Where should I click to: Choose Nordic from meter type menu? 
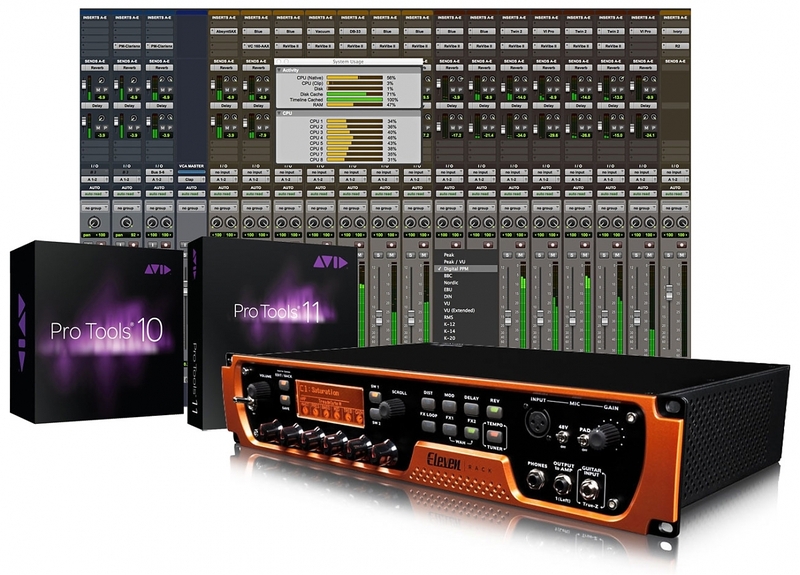465,283
